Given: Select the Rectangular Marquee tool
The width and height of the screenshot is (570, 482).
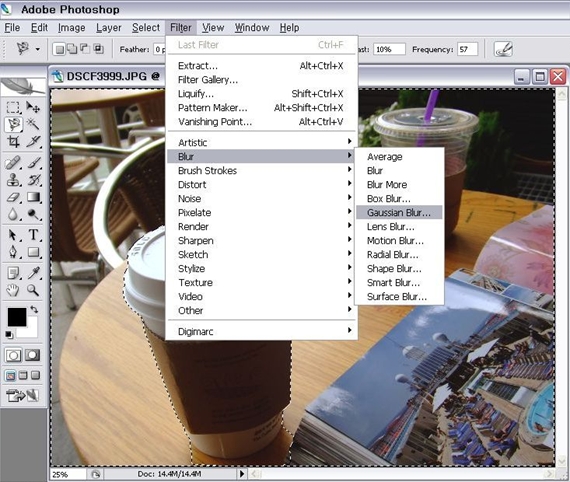Looking at the screenshot, I should point(13,107).
